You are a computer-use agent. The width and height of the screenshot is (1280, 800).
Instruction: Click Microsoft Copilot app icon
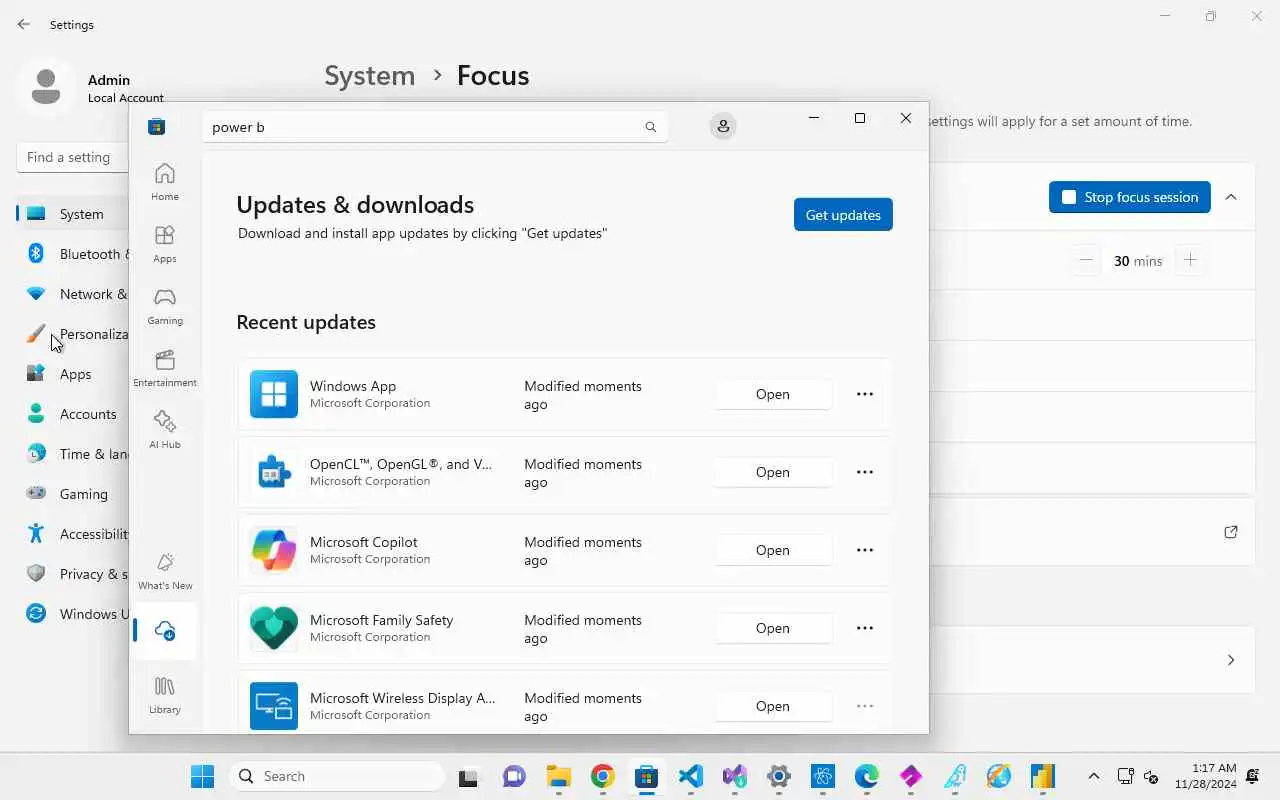point(274,550)
